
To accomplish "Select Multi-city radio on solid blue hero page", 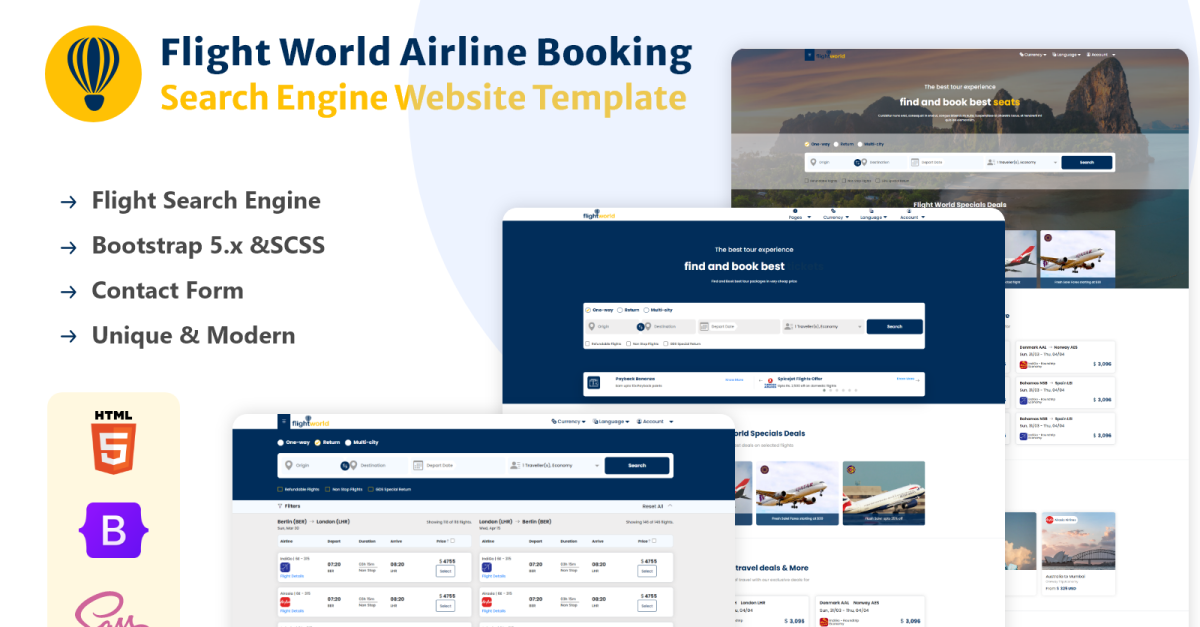I will click(x=646, y=310).
